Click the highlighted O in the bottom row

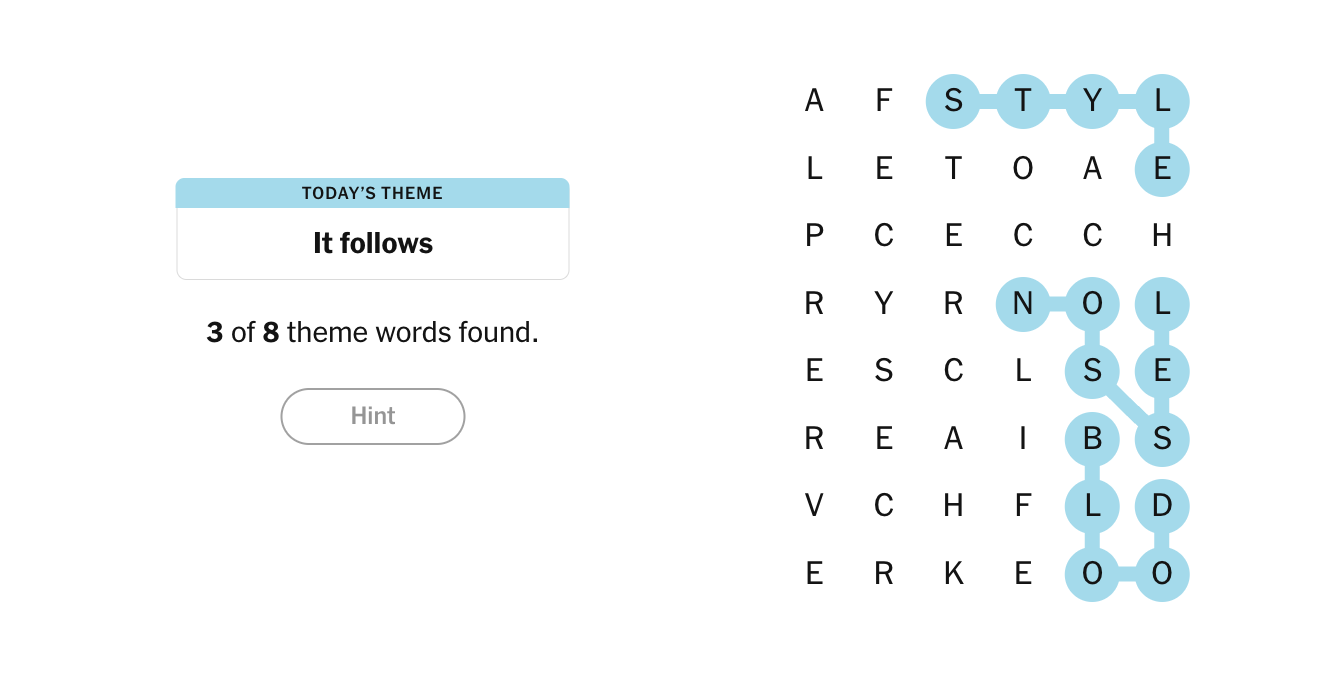pos(1092,573)
